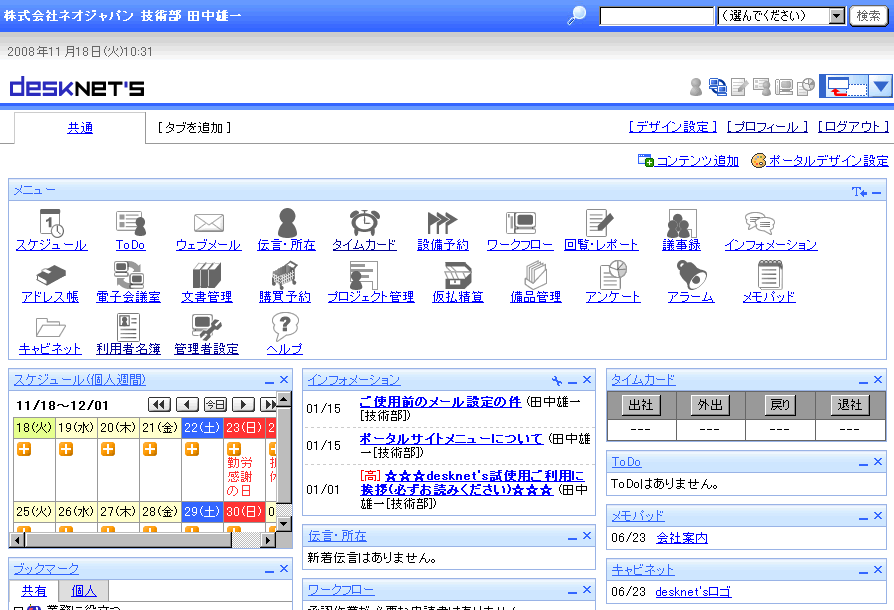Screen dimensions: 894x610
Task: Select the 共通 tab
Action: tap(80, 128)
